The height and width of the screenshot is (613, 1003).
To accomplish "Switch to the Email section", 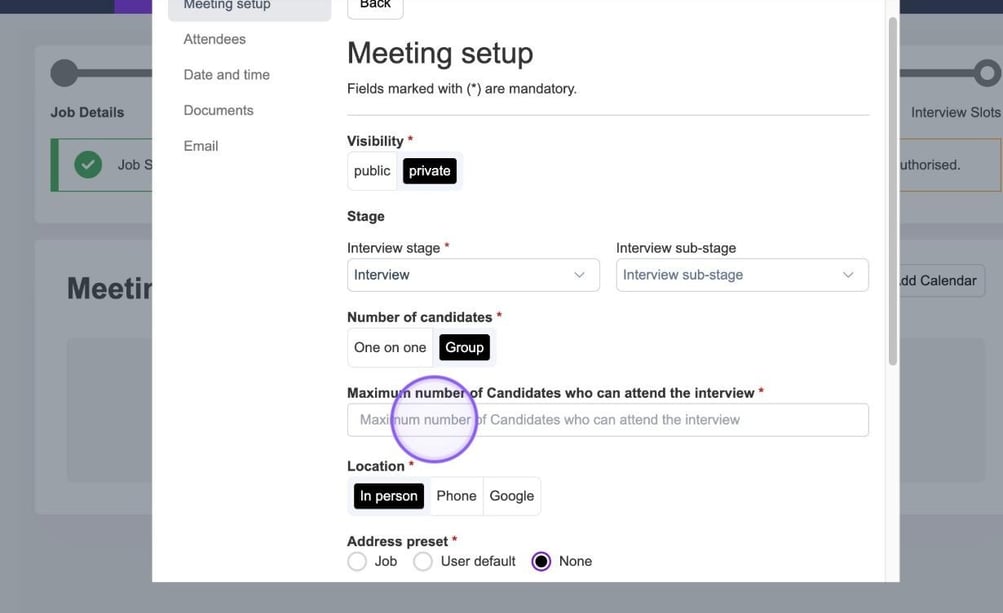I will [200, 146].
